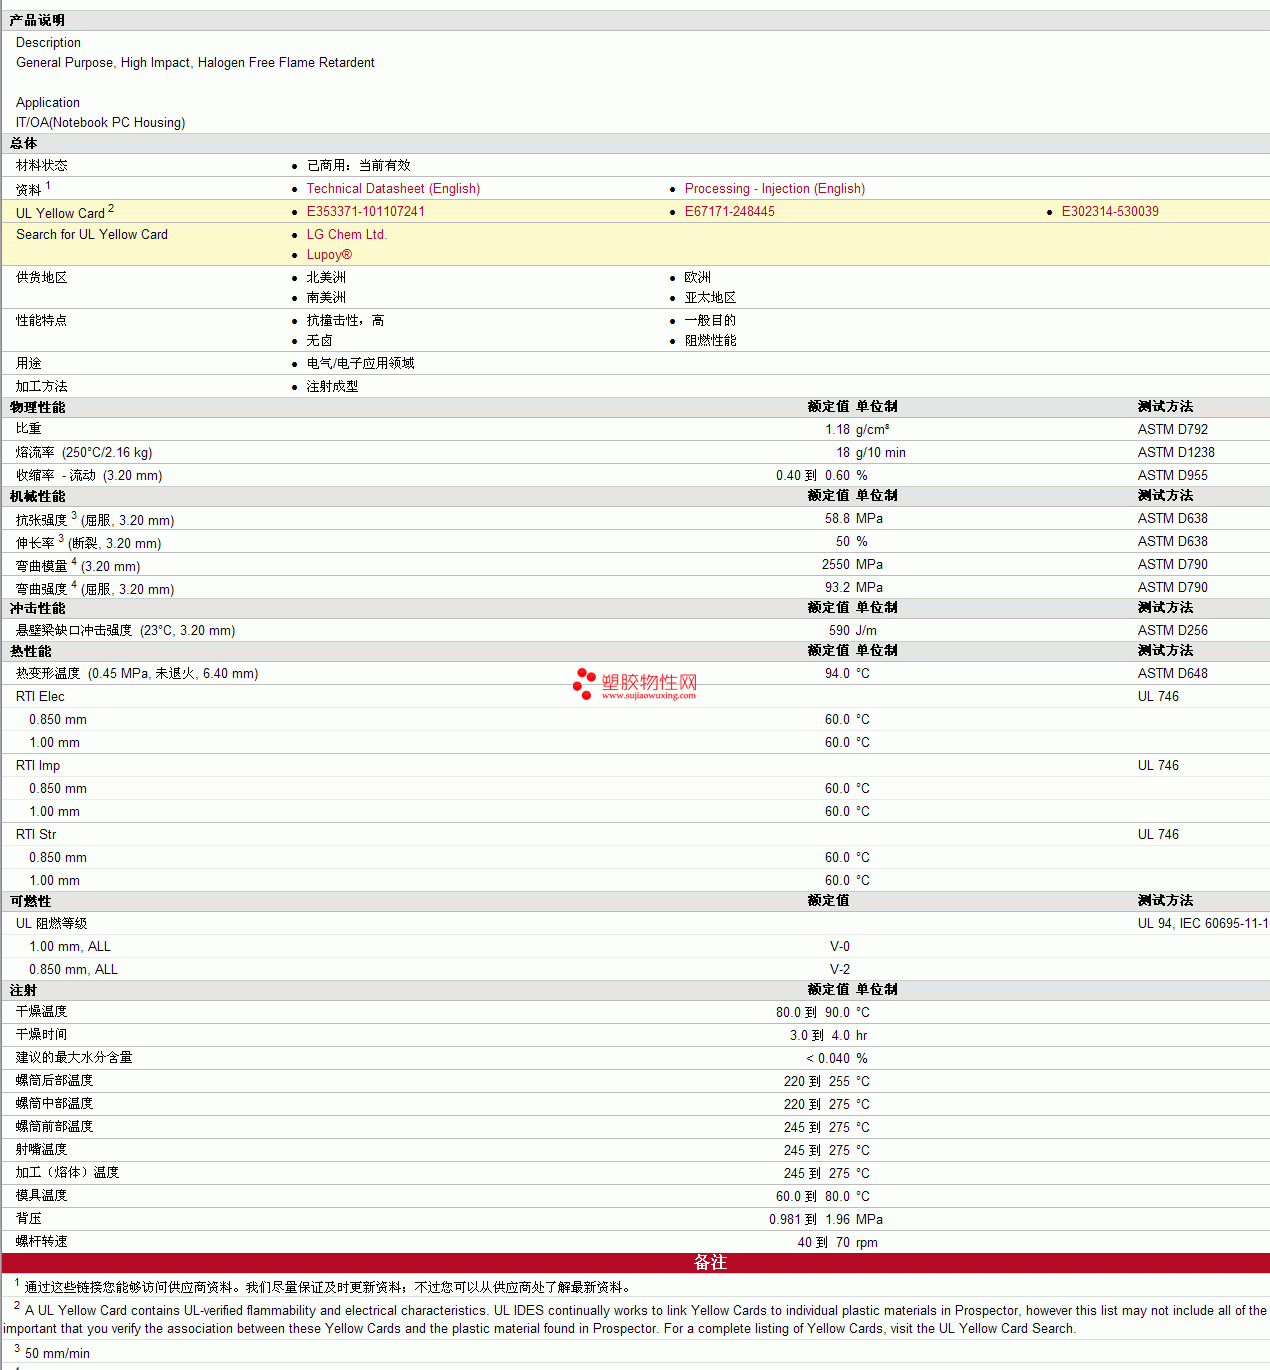The width and height of the screenshot is (1270, 1370).
Task: Select ASTM D792 test method
Action: click(1172, 430)
